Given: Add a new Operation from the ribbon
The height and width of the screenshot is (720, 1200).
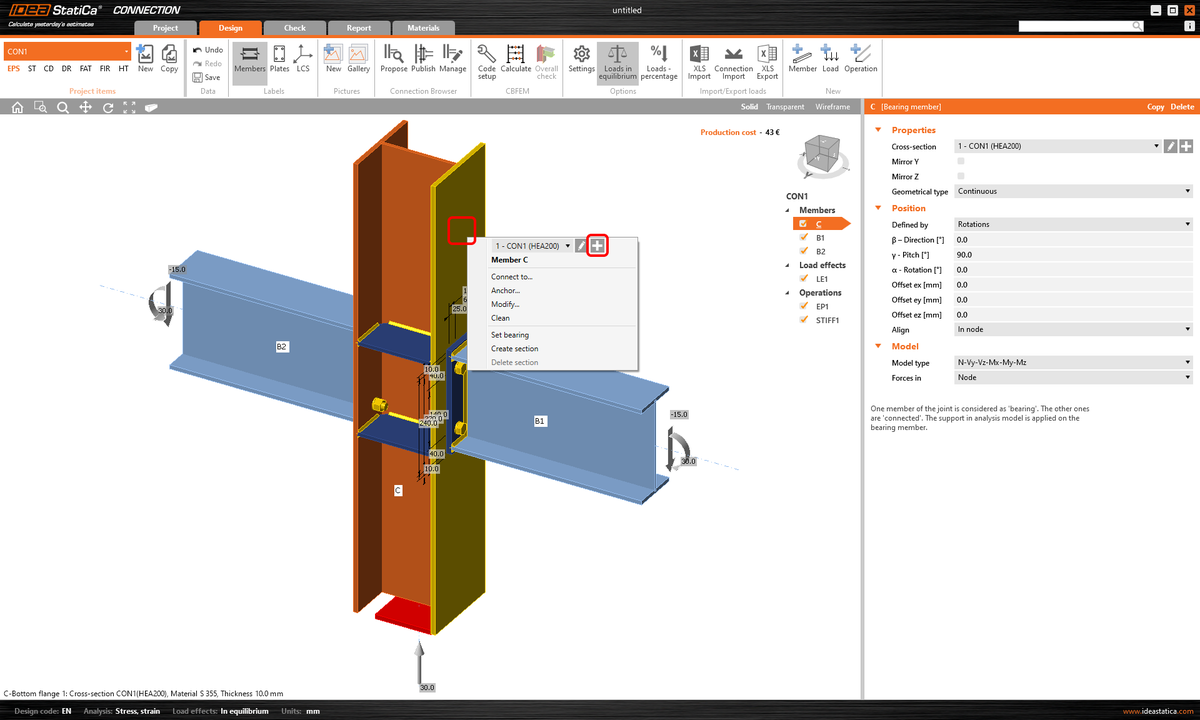Looking at the screenshot, I should (860, 62).
